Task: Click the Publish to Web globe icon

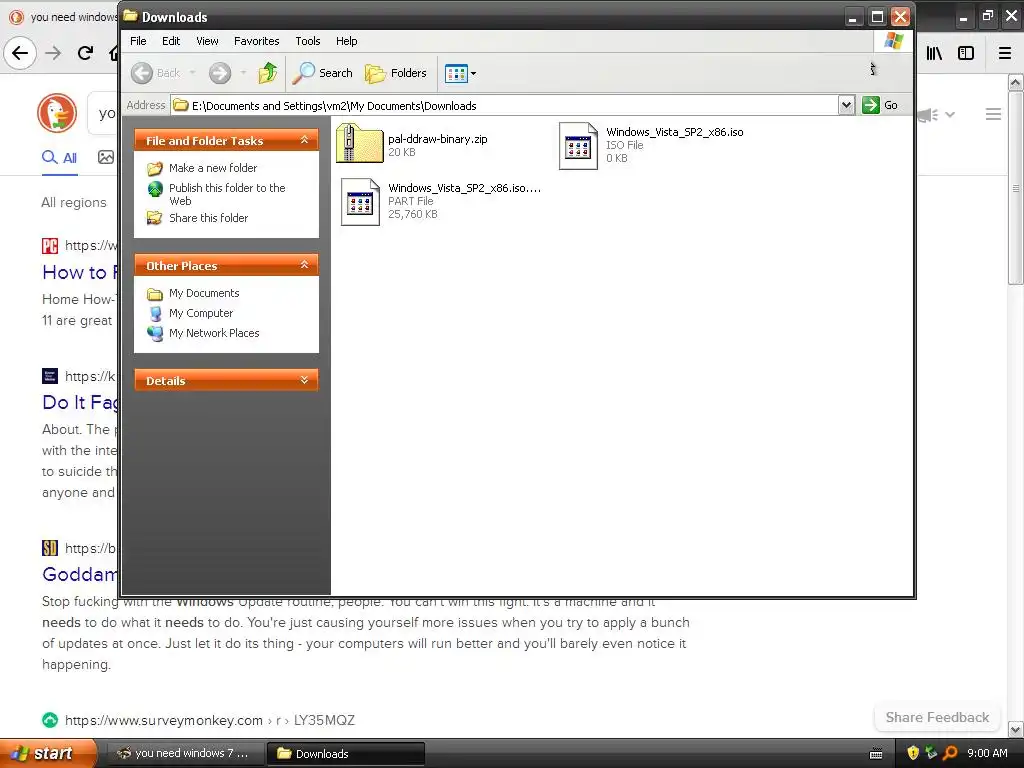Action: 155,189
